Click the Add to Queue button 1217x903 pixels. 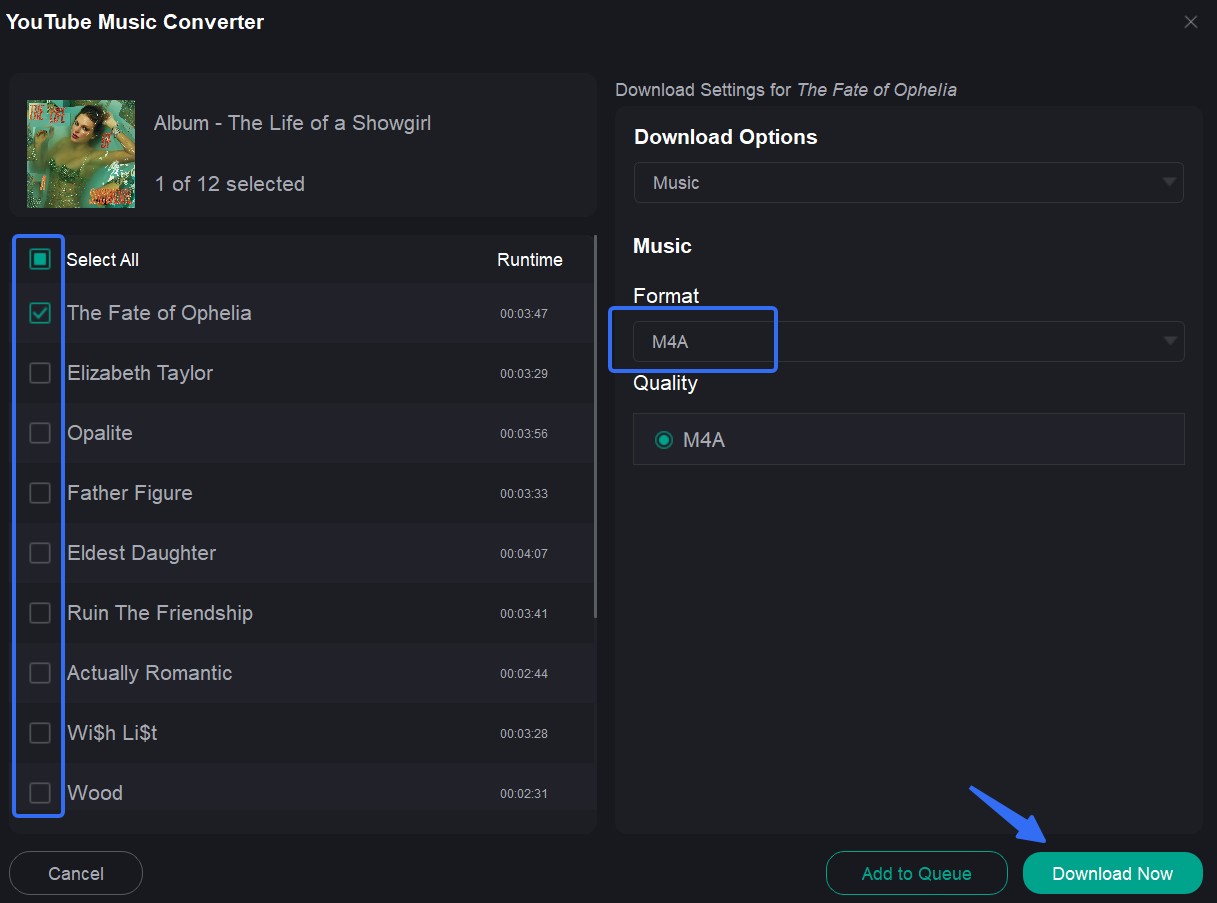[916, 872]
